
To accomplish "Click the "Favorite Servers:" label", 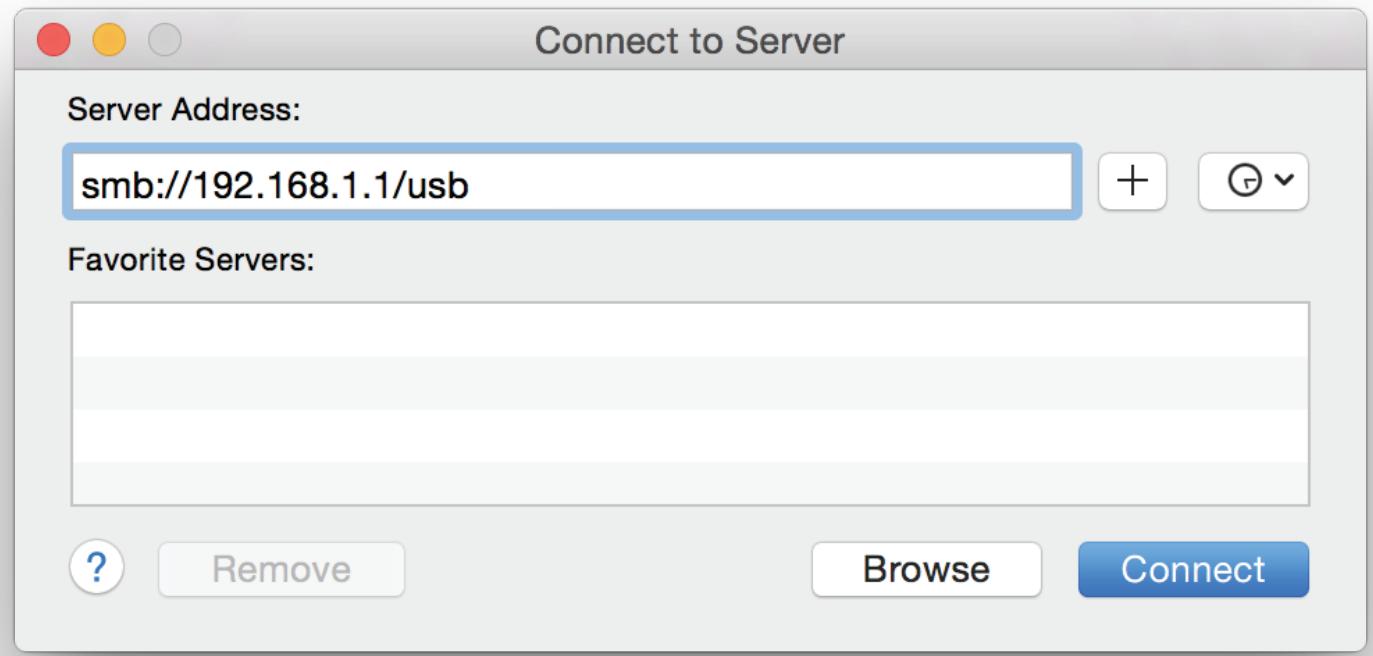I will 191,261.
